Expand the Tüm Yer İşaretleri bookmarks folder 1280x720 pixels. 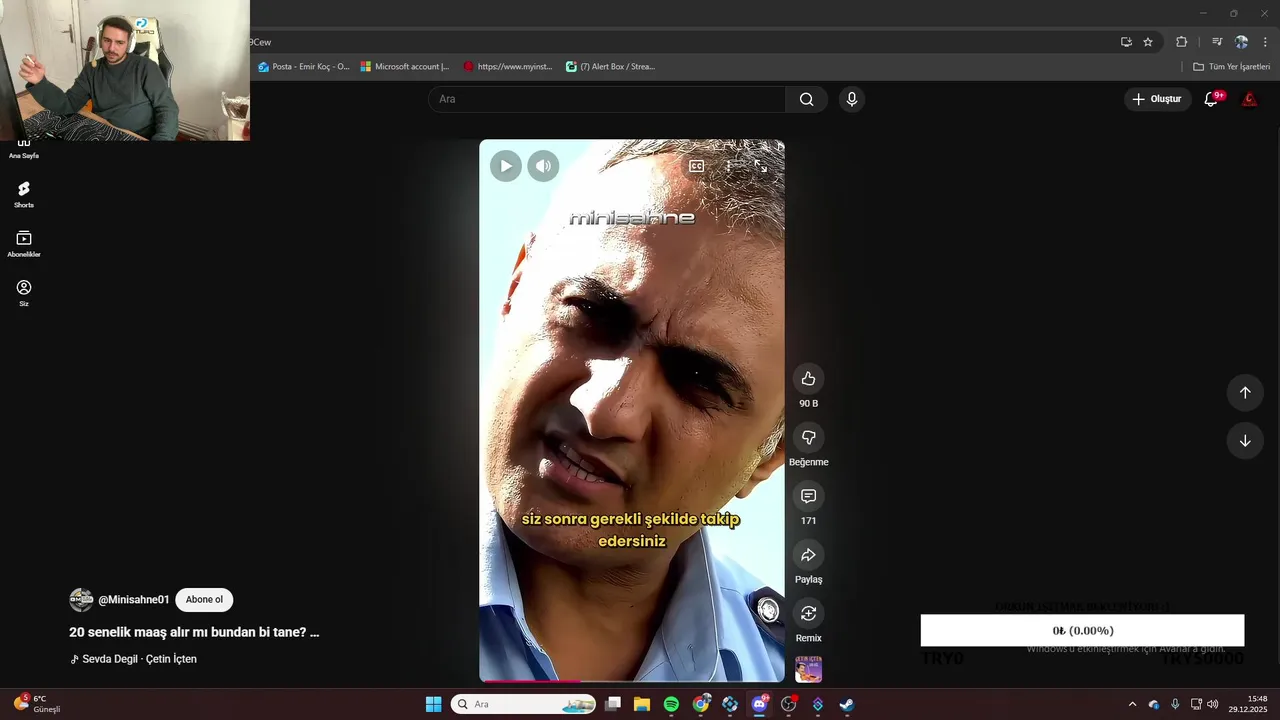click(1231, 67)
